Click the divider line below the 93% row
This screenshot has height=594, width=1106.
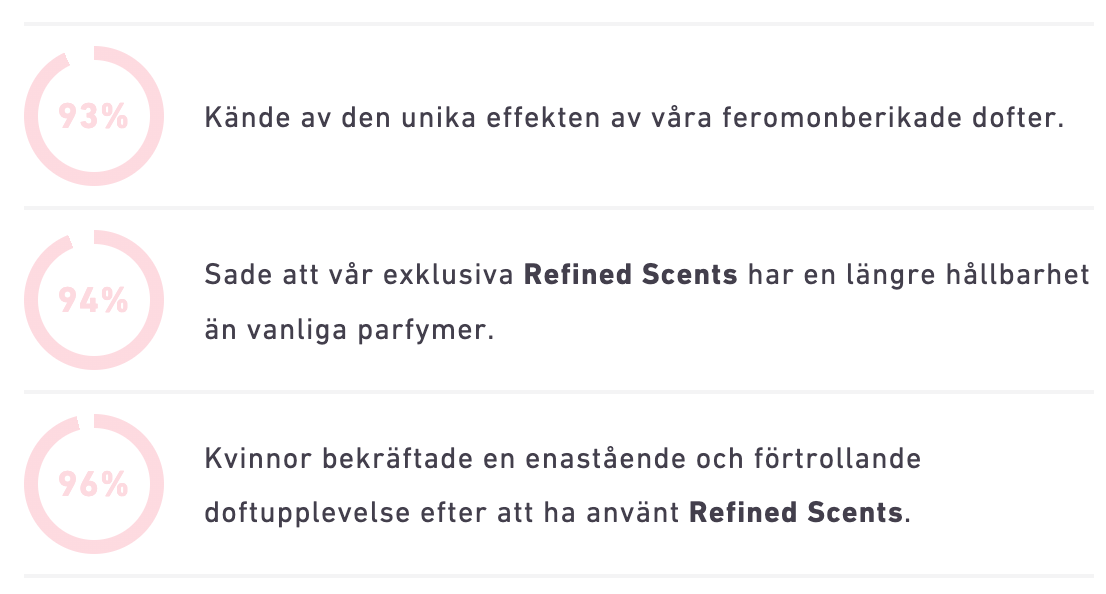(x=559, y=208)
